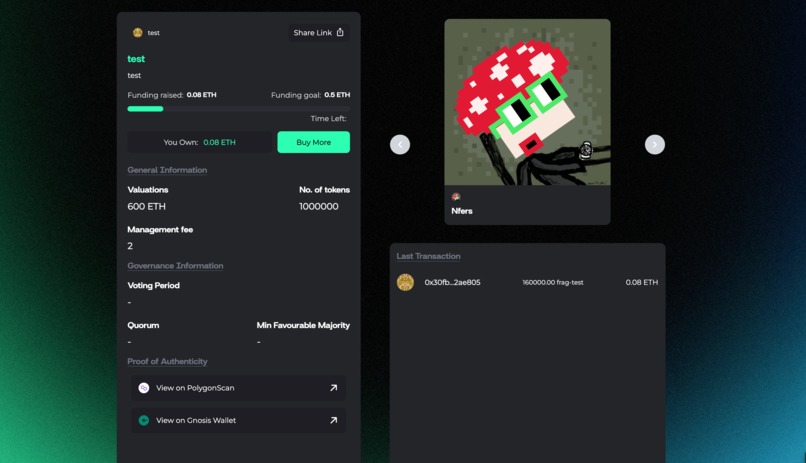Click the Proof of Authenticity heading

168,361
